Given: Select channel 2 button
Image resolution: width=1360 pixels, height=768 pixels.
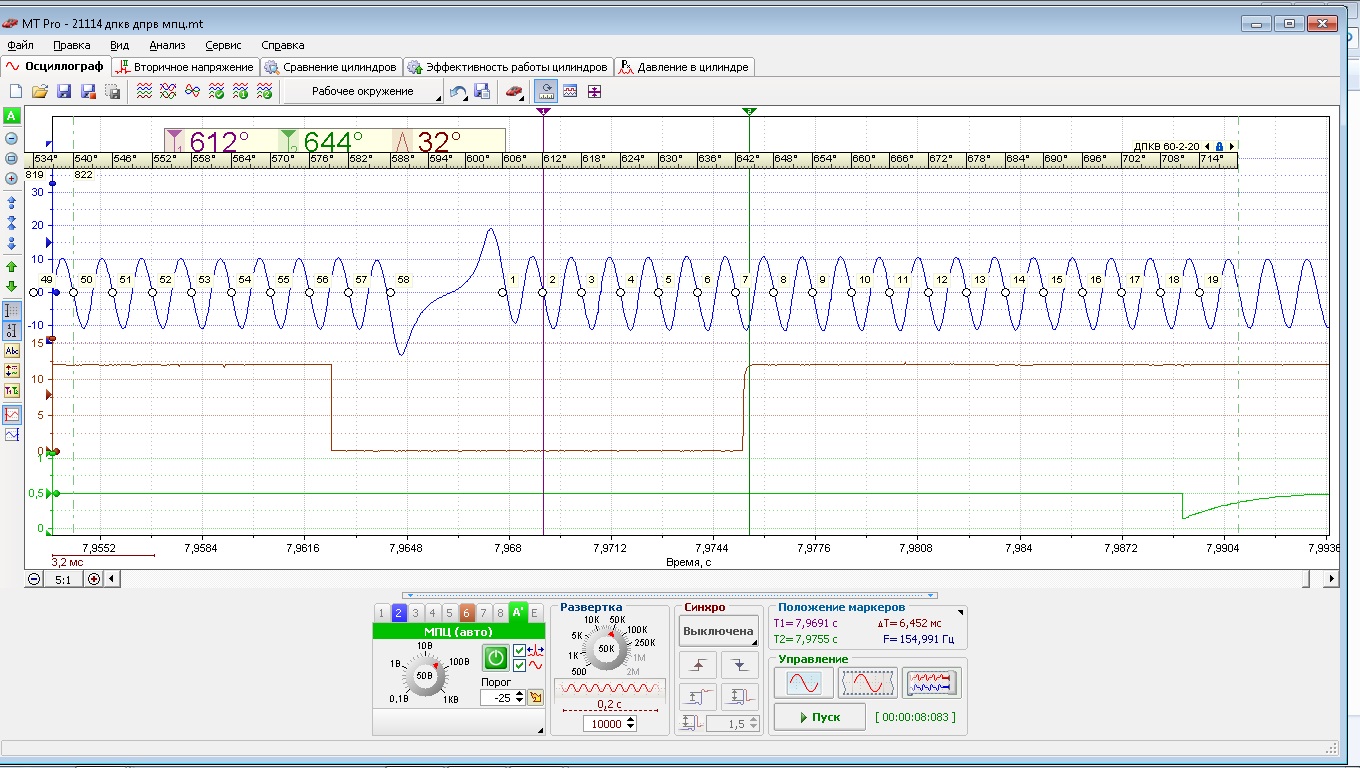Looking at the screenshot, I should click(x=398, y=613).
